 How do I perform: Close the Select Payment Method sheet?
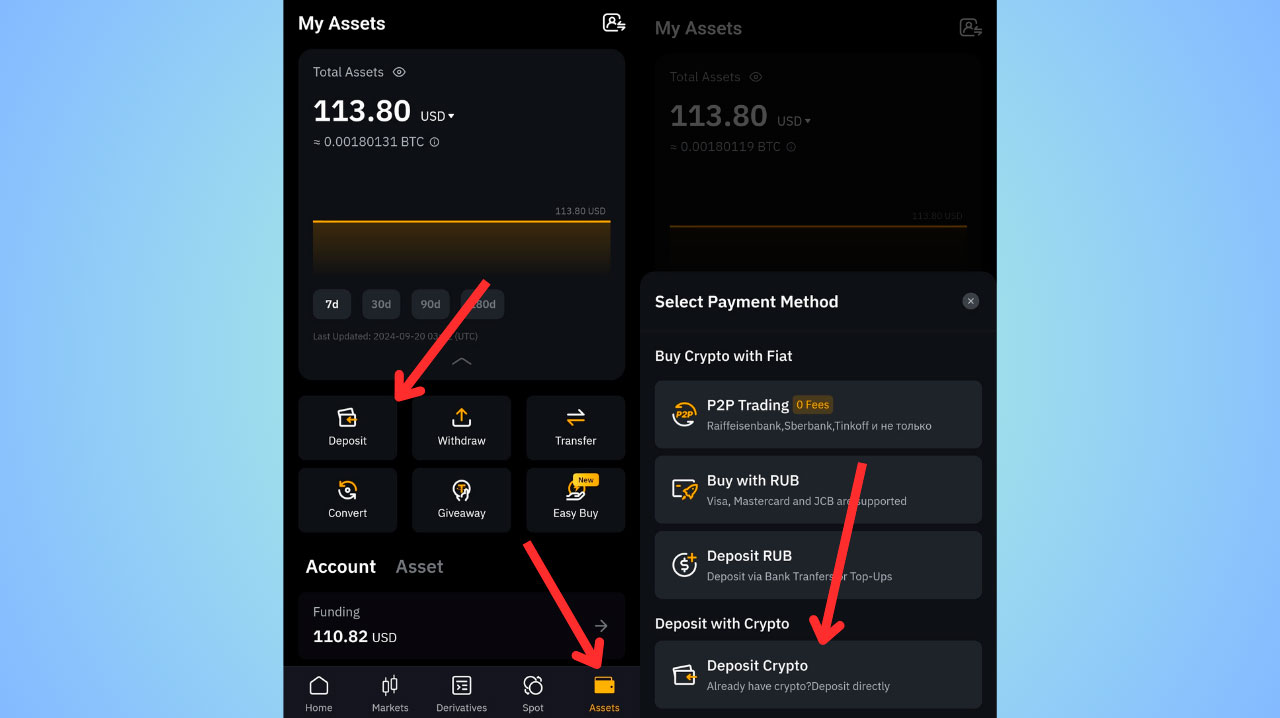click(970, 301)
